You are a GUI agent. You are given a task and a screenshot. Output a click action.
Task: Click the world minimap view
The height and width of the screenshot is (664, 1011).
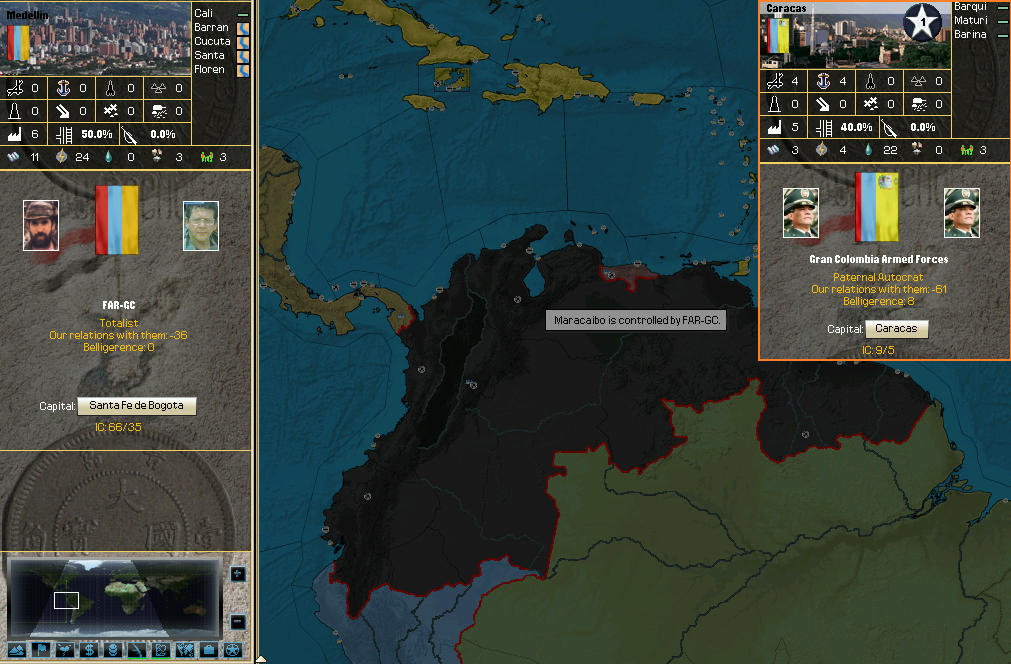tap(114, 596)
